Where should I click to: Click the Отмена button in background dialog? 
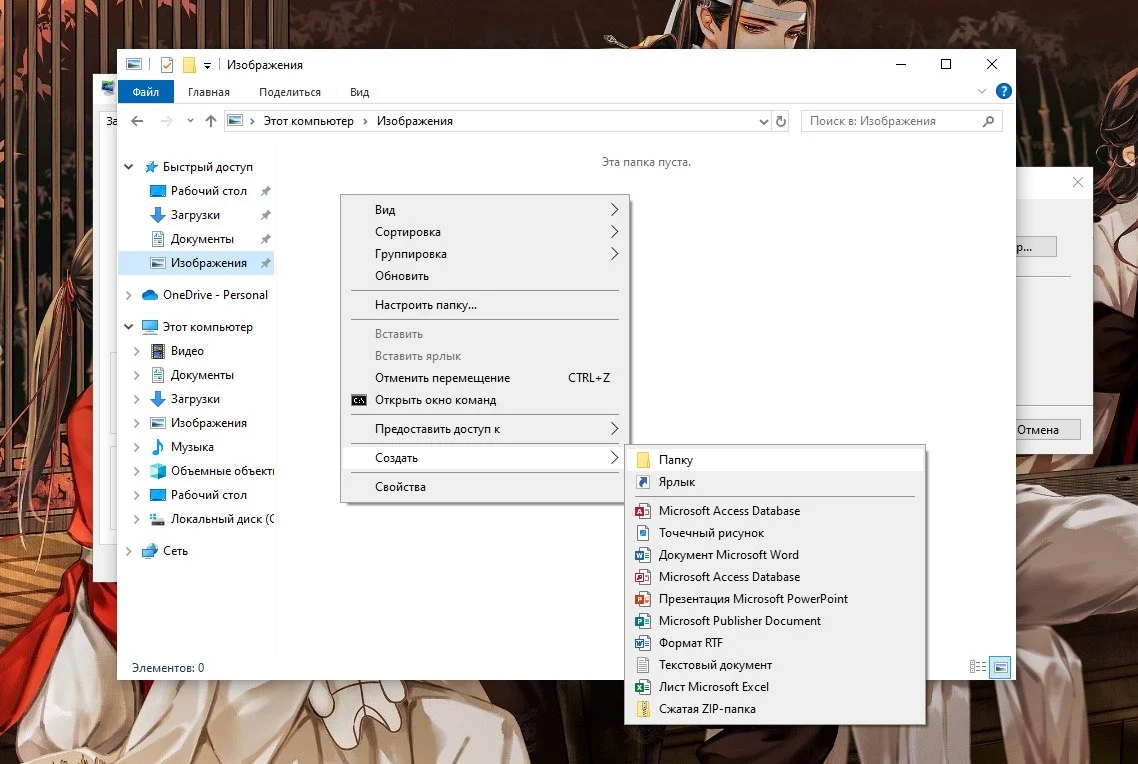[x=1048, y=430]
